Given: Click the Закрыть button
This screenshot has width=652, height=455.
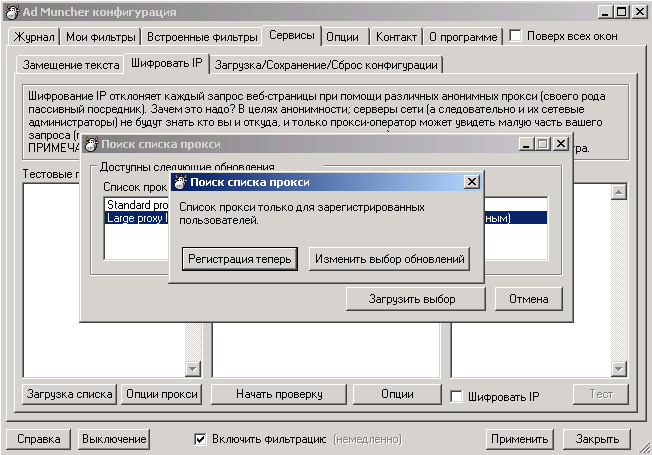Looking at the screenshot, I should pyautogui.click(x=597, y=439).
